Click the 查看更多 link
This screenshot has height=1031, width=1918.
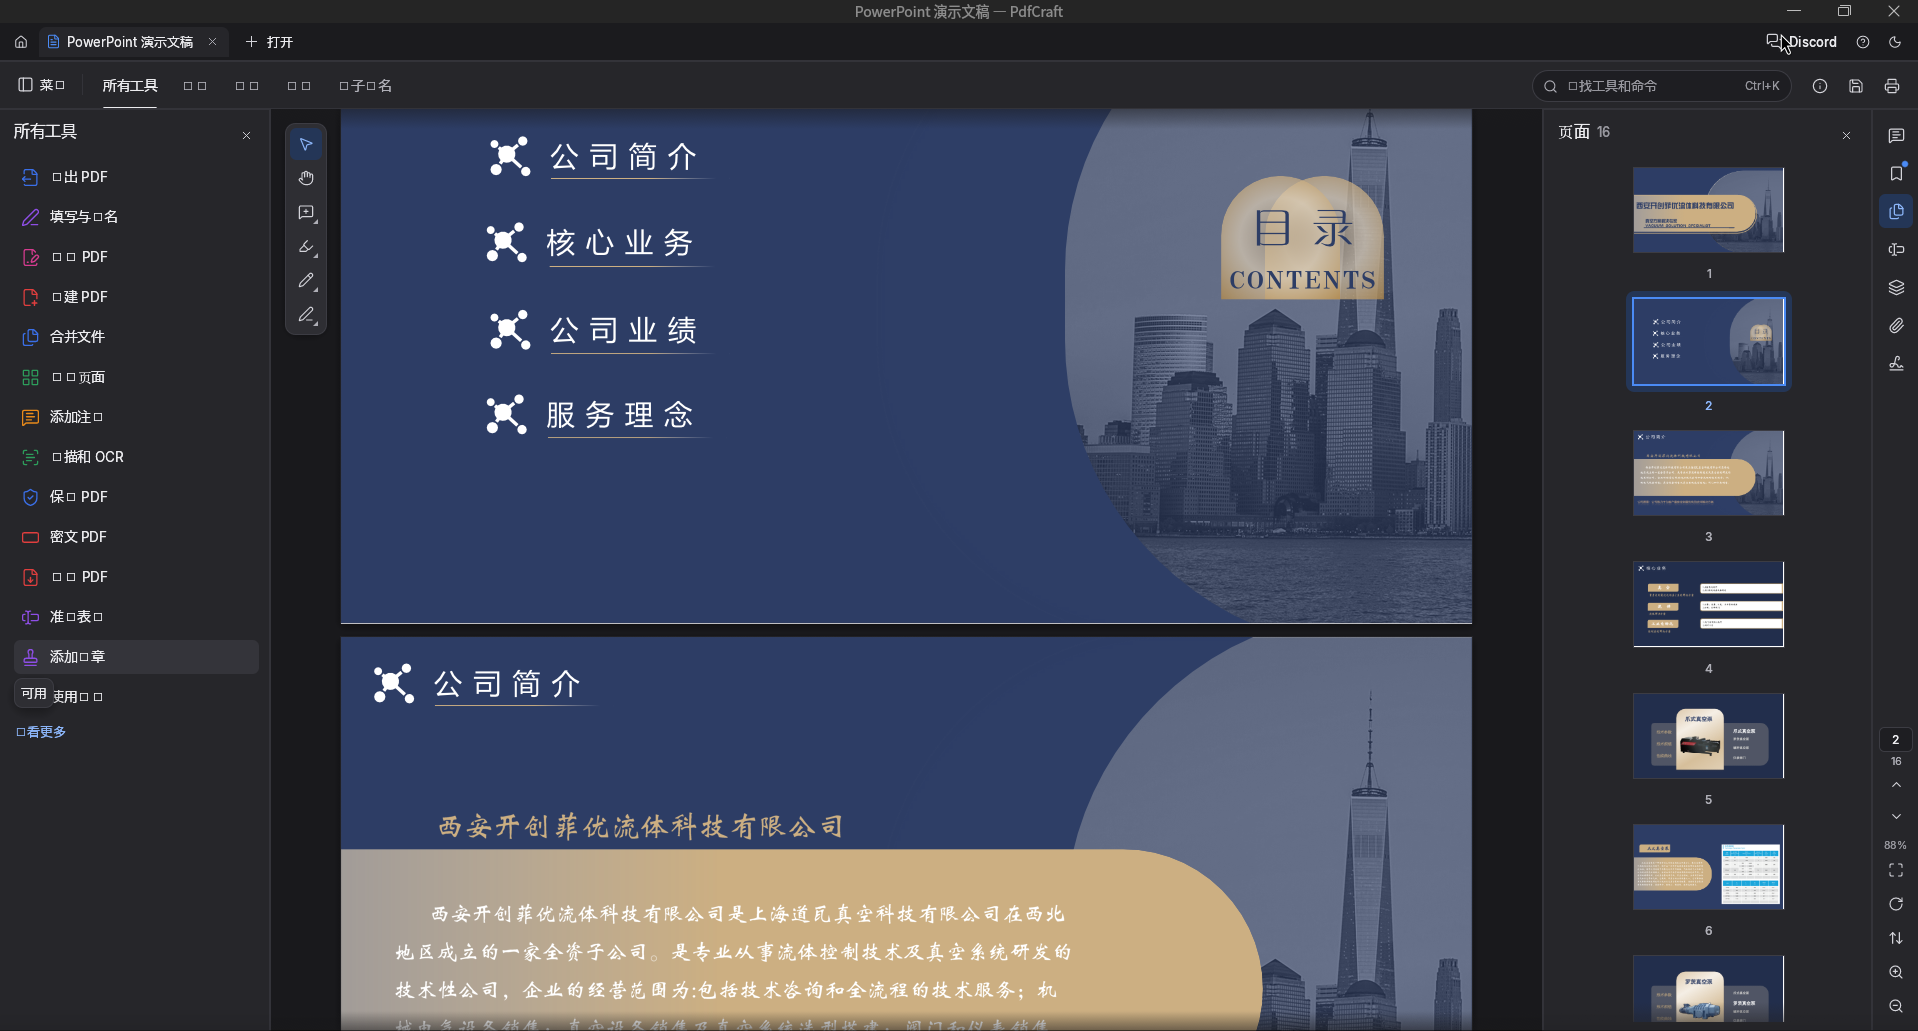tap(42, 732)
